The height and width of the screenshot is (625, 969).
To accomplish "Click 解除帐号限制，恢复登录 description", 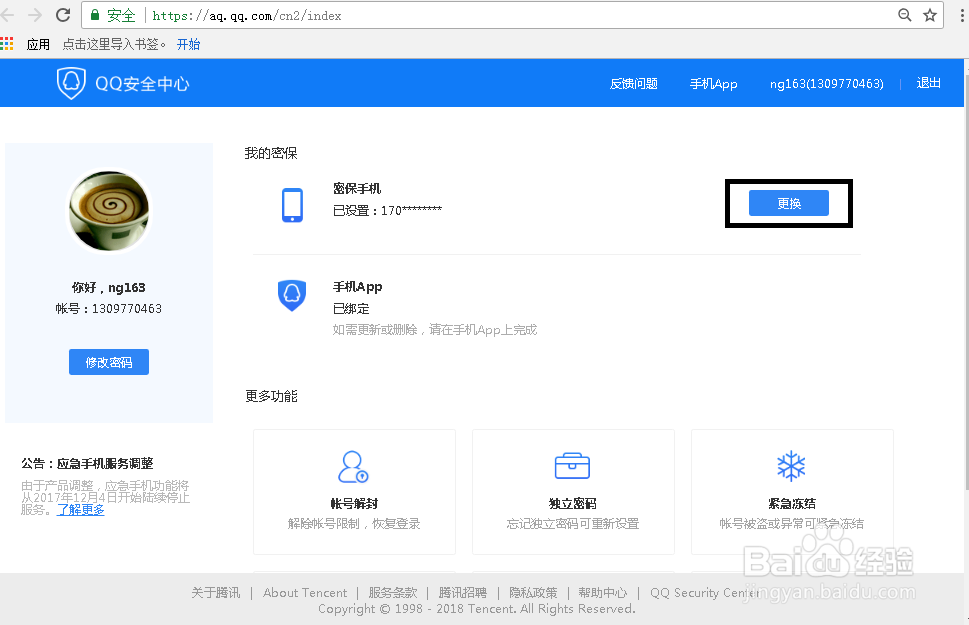I will (354, 524).
